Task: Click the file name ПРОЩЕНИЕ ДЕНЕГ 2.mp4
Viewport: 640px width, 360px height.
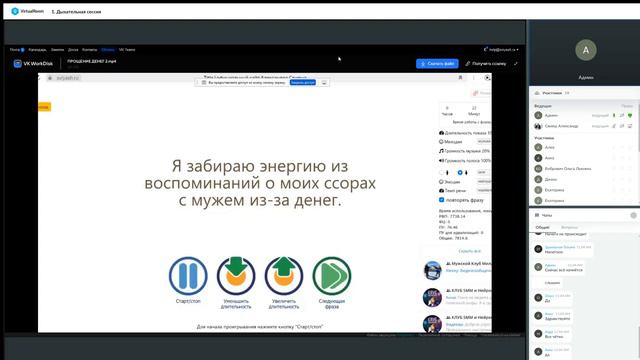Action: tap(91, 61)
